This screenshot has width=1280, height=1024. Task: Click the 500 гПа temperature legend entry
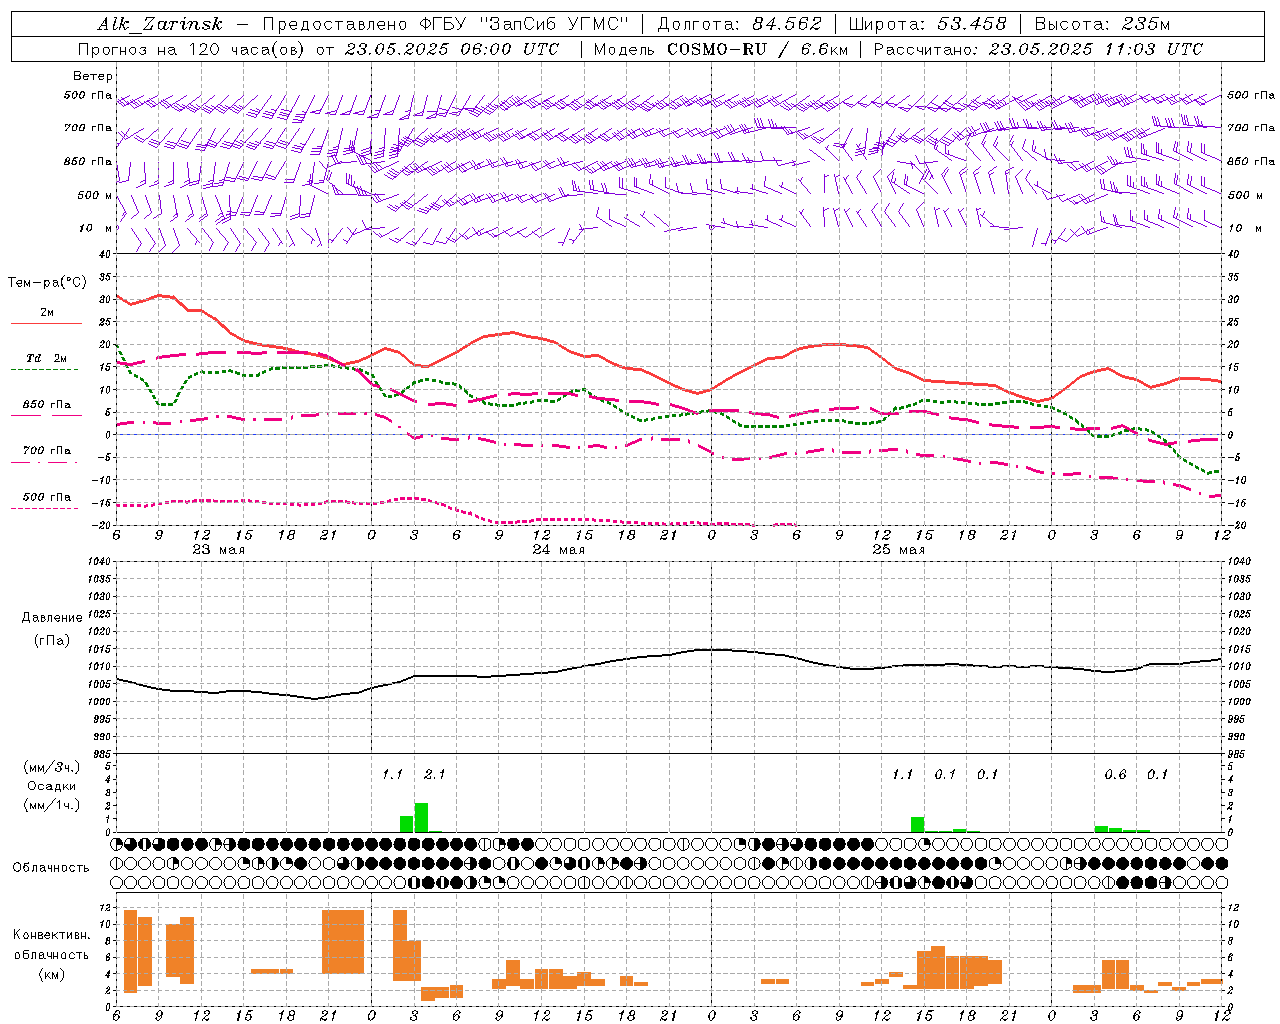point(46,497)
